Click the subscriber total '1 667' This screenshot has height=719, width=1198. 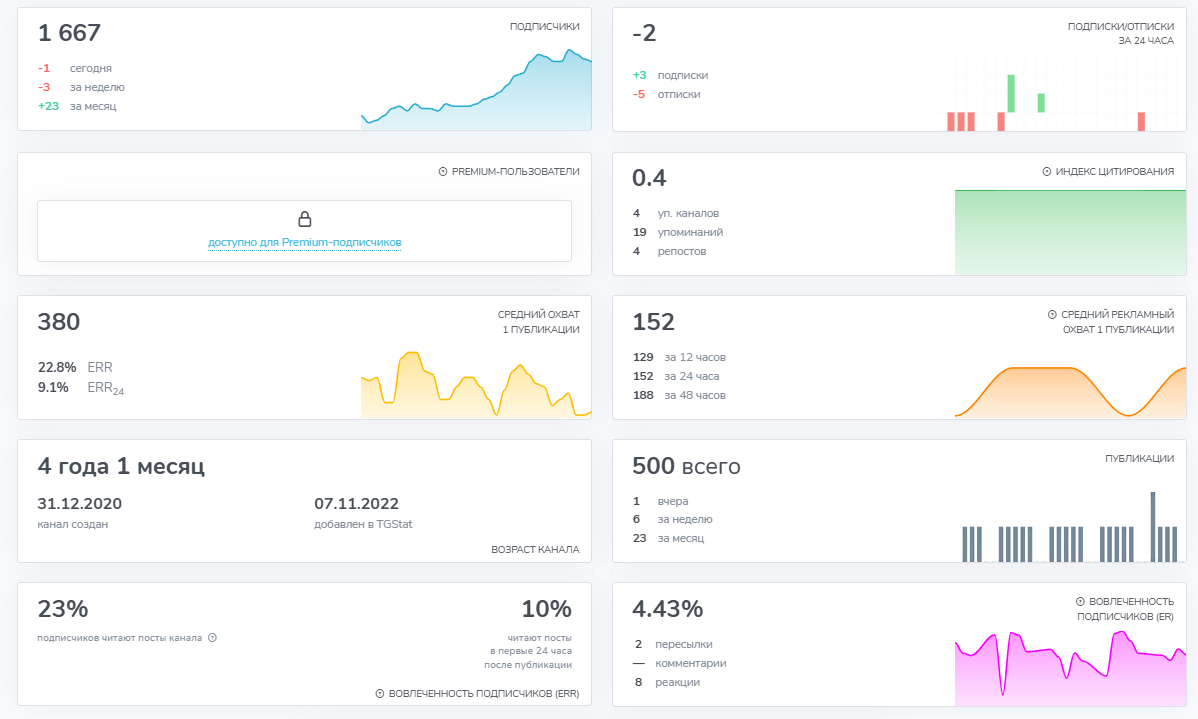click(x=69, y=33)
